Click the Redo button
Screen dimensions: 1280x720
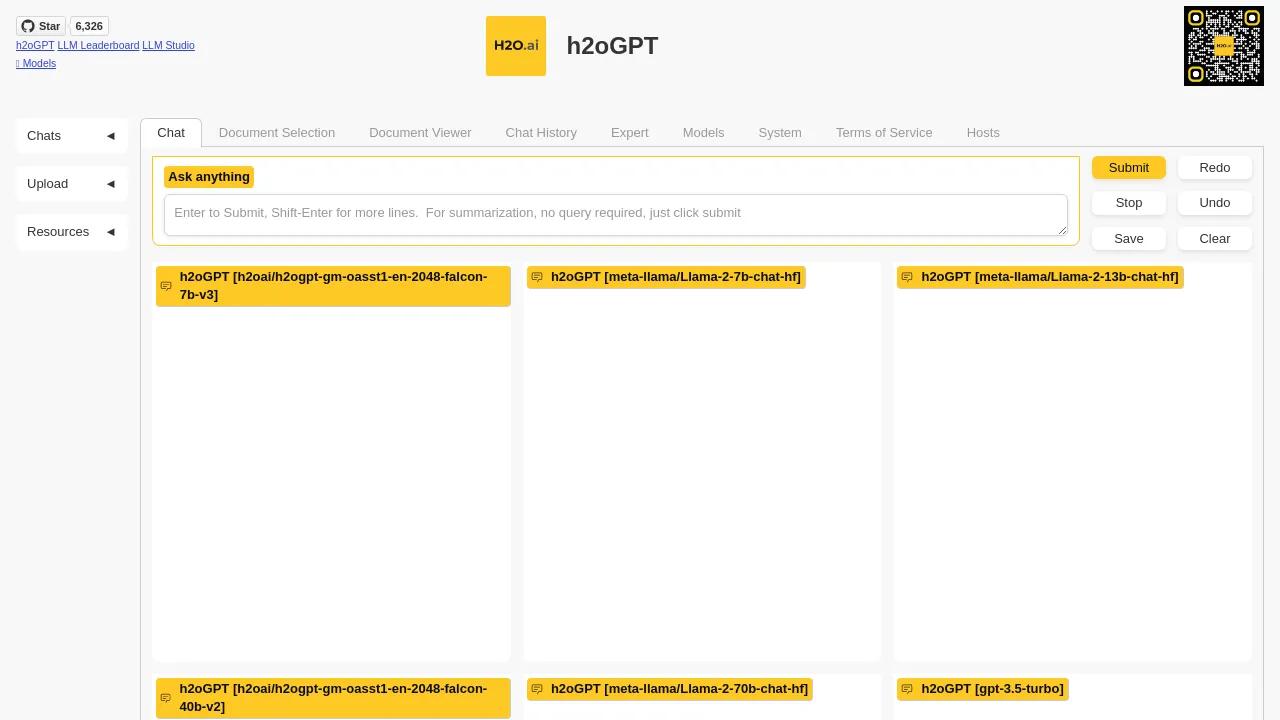pos(1215,168)
